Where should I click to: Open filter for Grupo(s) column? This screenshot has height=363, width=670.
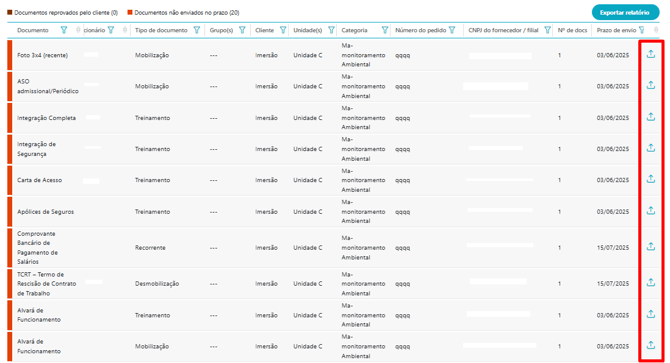242,30
